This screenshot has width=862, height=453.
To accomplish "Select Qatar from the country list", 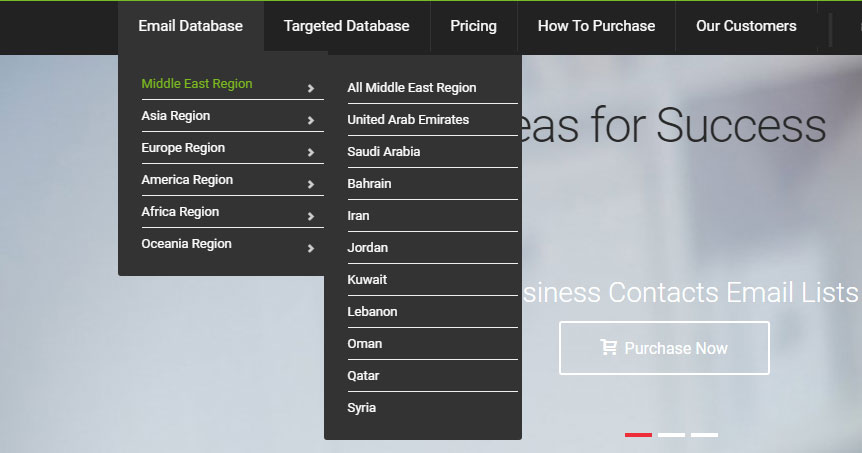I will pyautogui.click(x=363, y=376).
